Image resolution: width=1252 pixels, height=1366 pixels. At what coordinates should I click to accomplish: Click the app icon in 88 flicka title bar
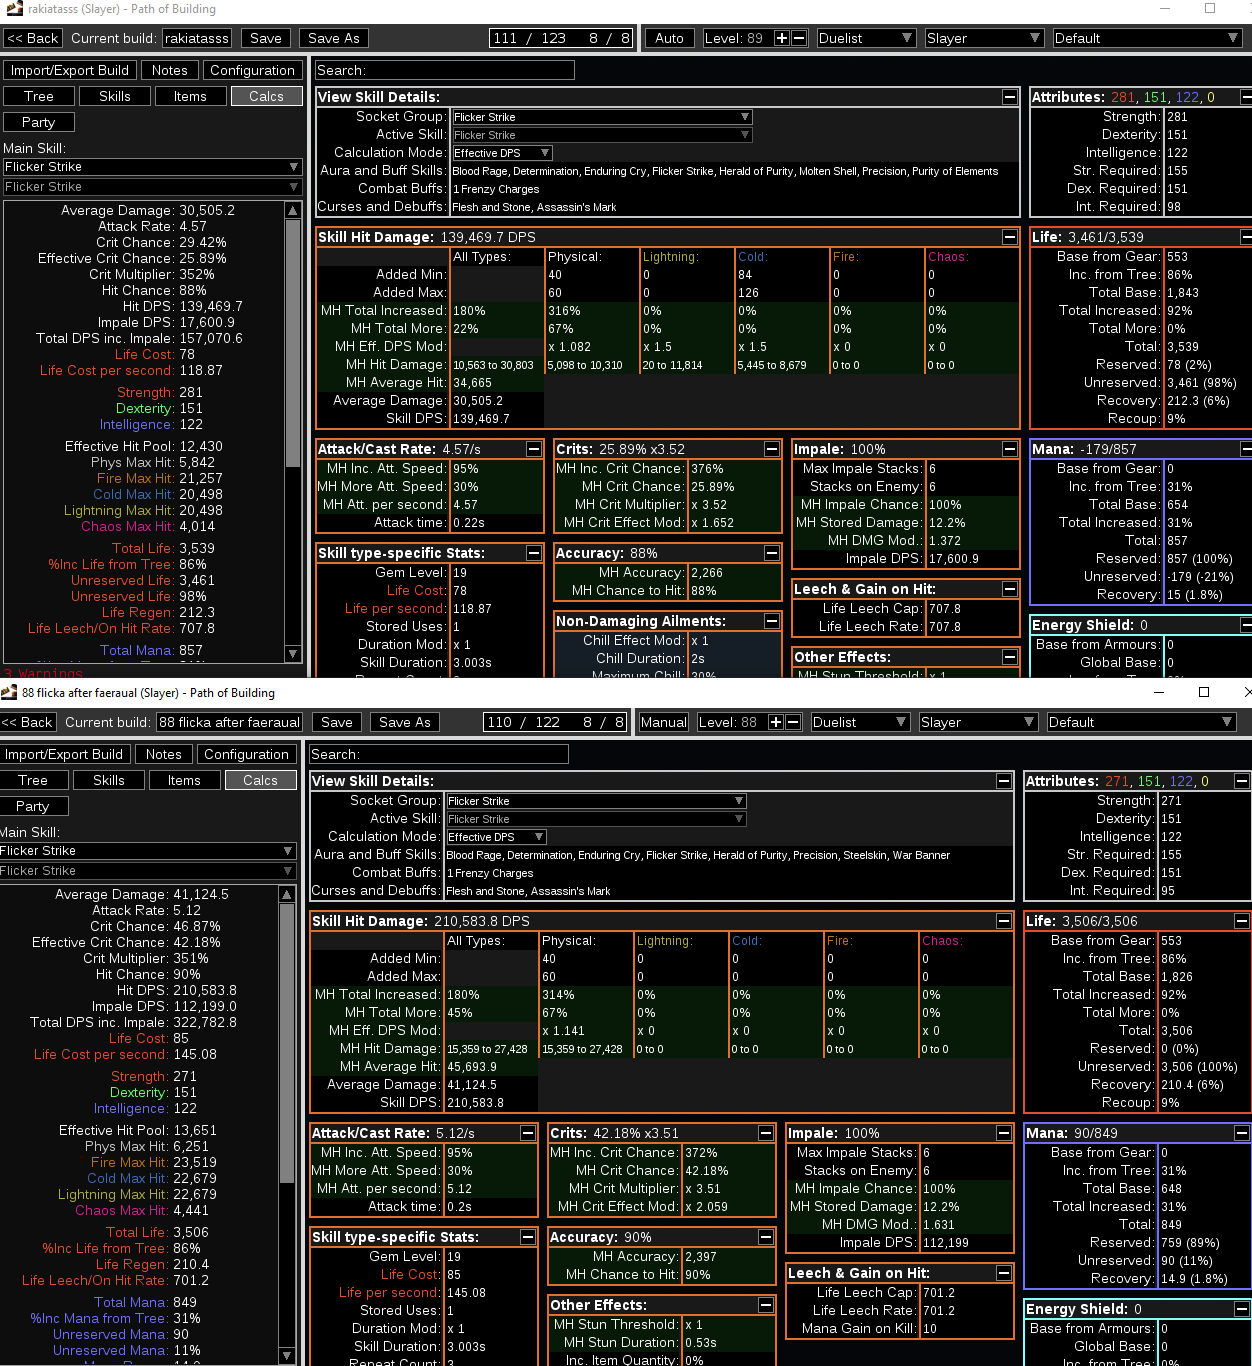[x=9, y=692]
